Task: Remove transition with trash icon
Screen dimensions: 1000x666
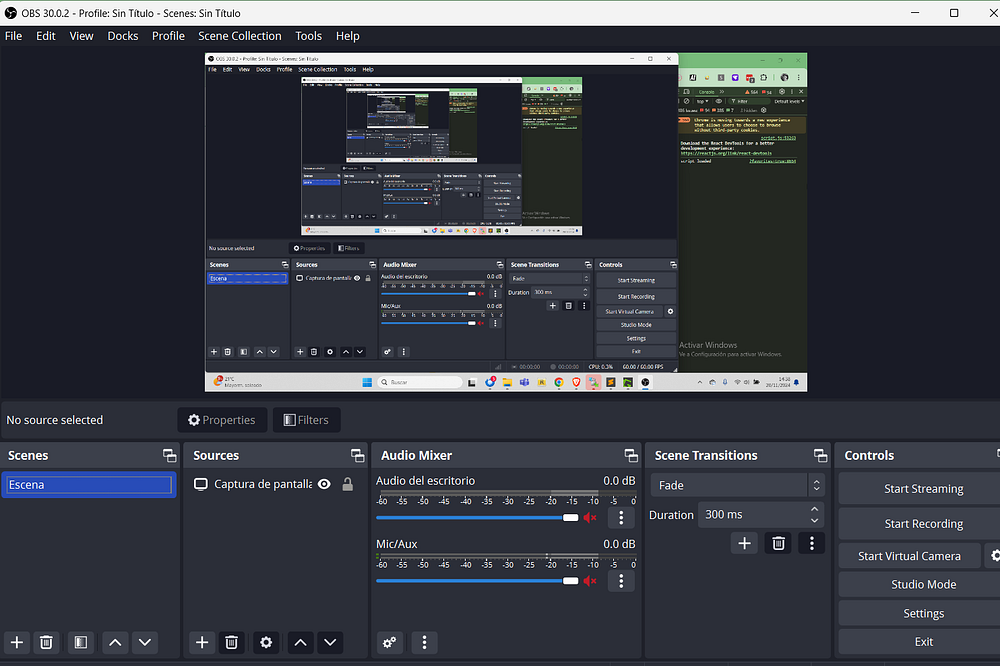Action: coord(778,544)
